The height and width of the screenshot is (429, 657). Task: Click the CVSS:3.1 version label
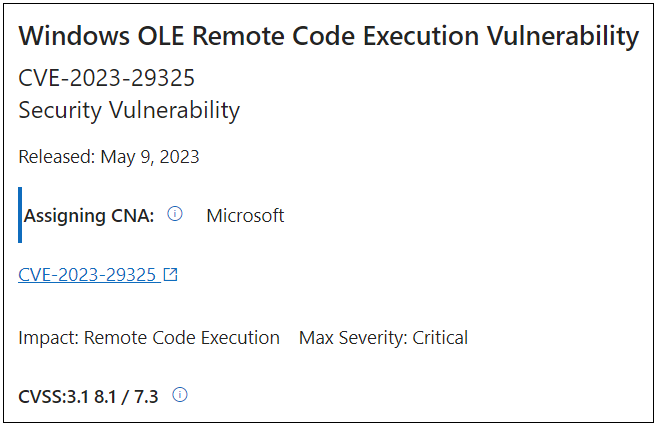[53, 396]
